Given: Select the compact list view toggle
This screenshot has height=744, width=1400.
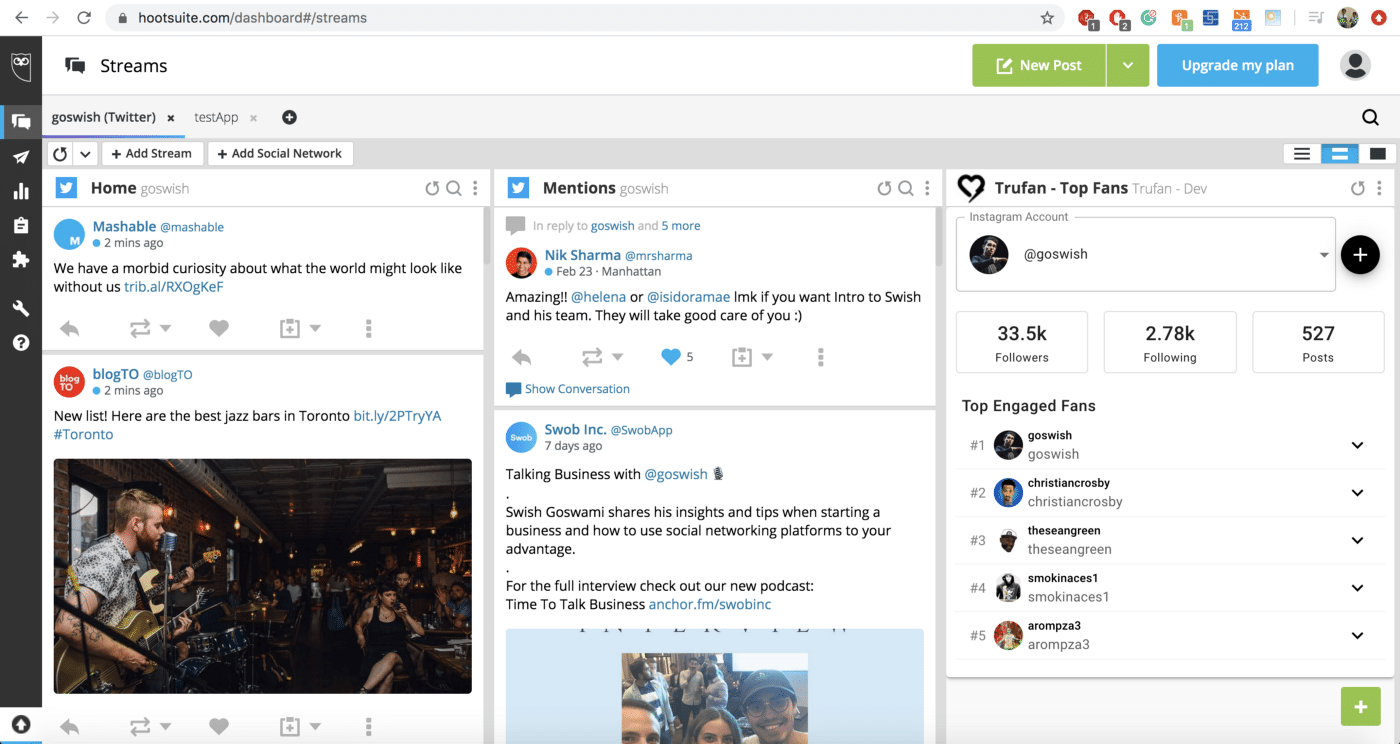Looking at the screenshot, I should pos(1301,154).
